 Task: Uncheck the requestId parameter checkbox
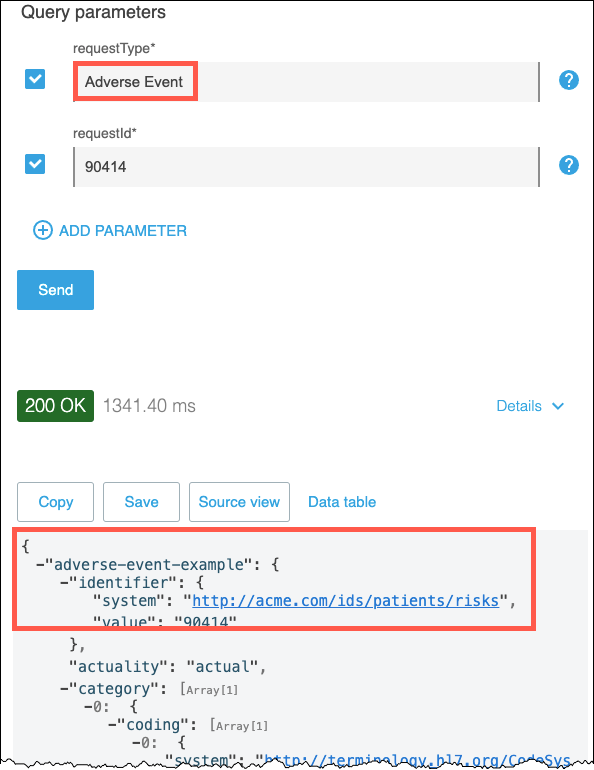click(35, 164)
